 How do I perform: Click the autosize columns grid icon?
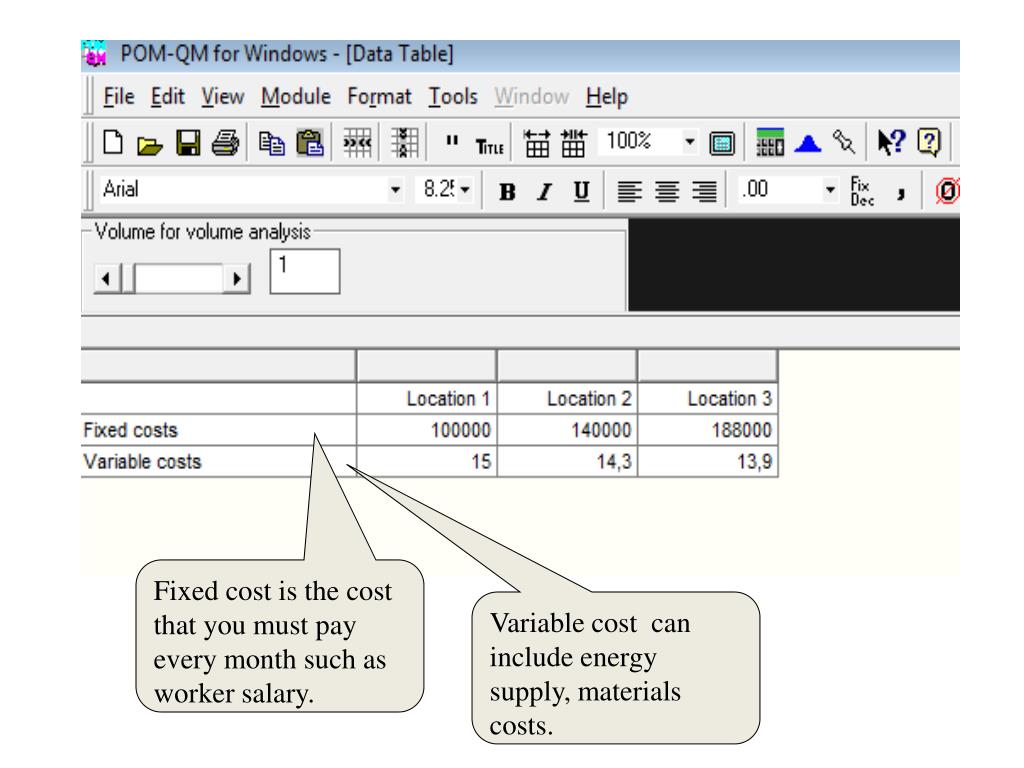point(357,142)
